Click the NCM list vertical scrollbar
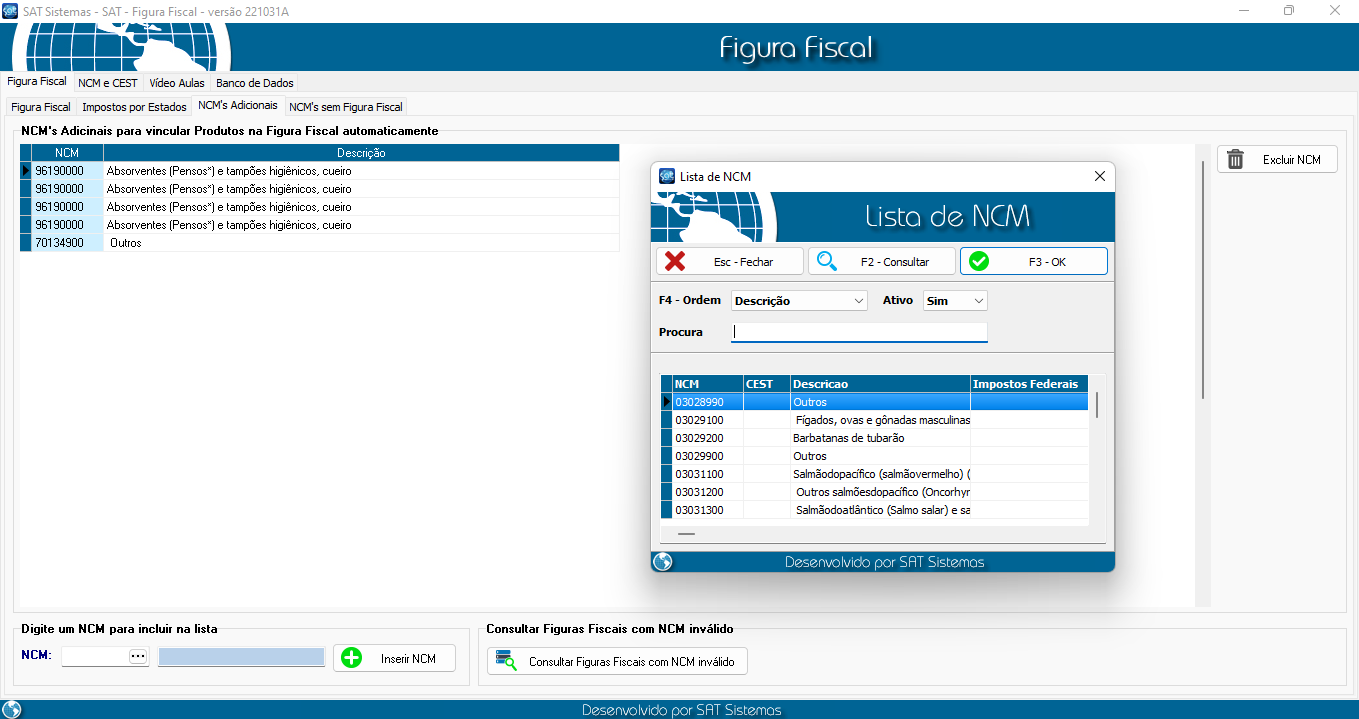Screen dimensions: 1359x719 pyautogui.click(x=1097, y=405)
